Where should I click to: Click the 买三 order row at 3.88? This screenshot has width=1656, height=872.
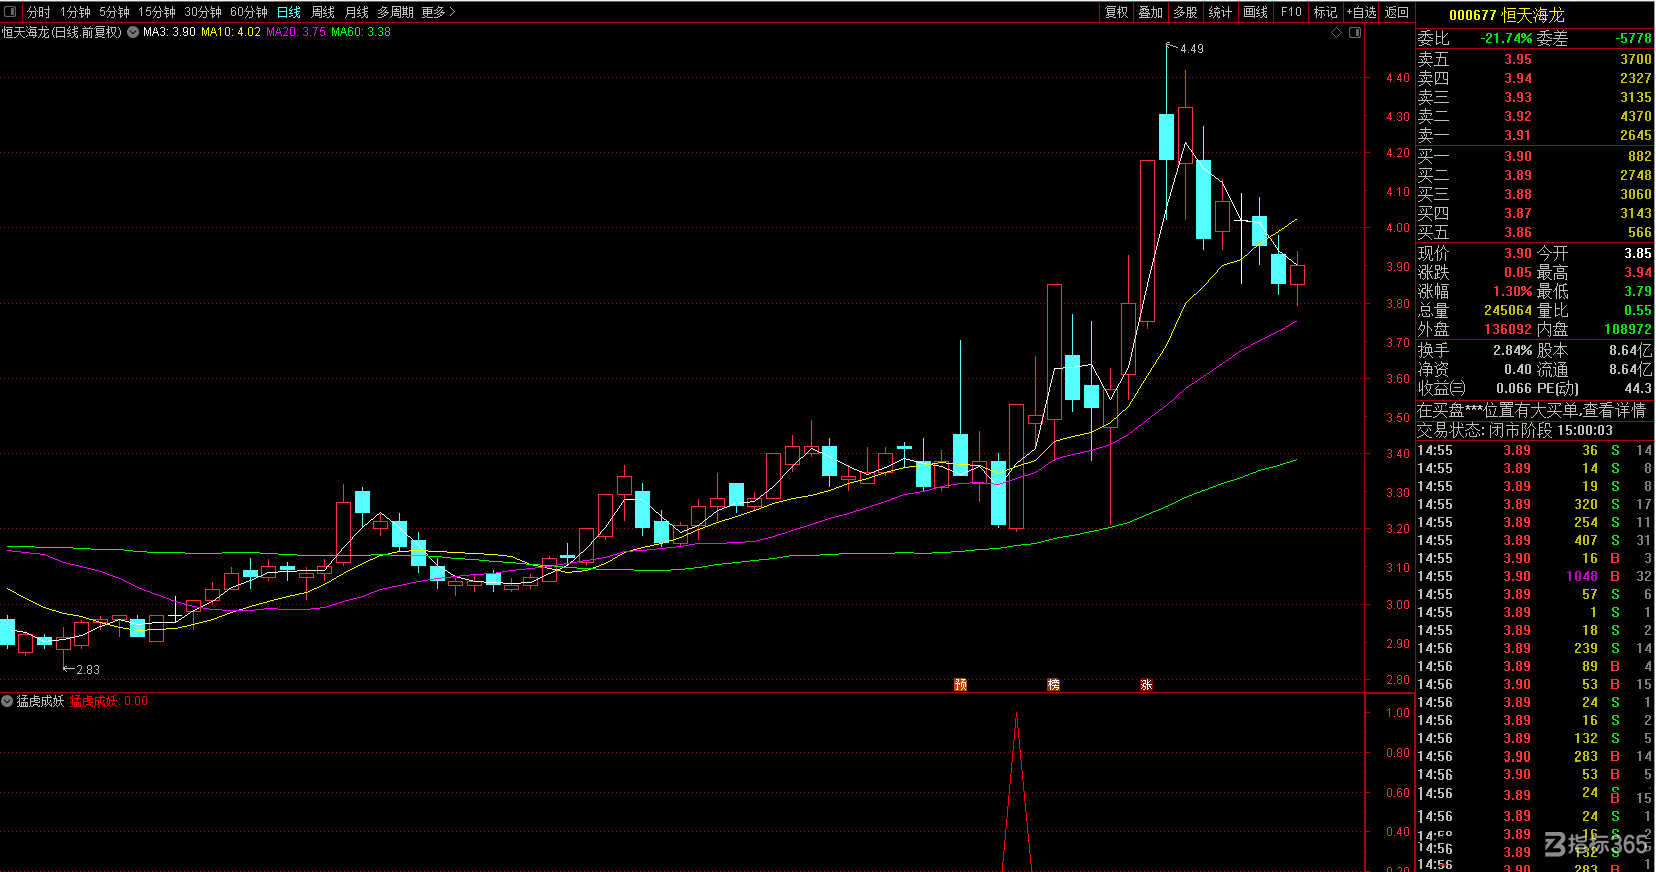(1534, 194)
